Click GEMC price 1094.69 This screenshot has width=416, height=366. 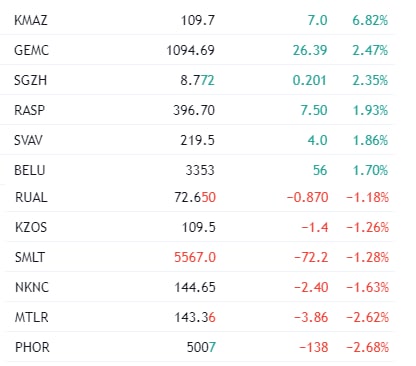point(190,50)
